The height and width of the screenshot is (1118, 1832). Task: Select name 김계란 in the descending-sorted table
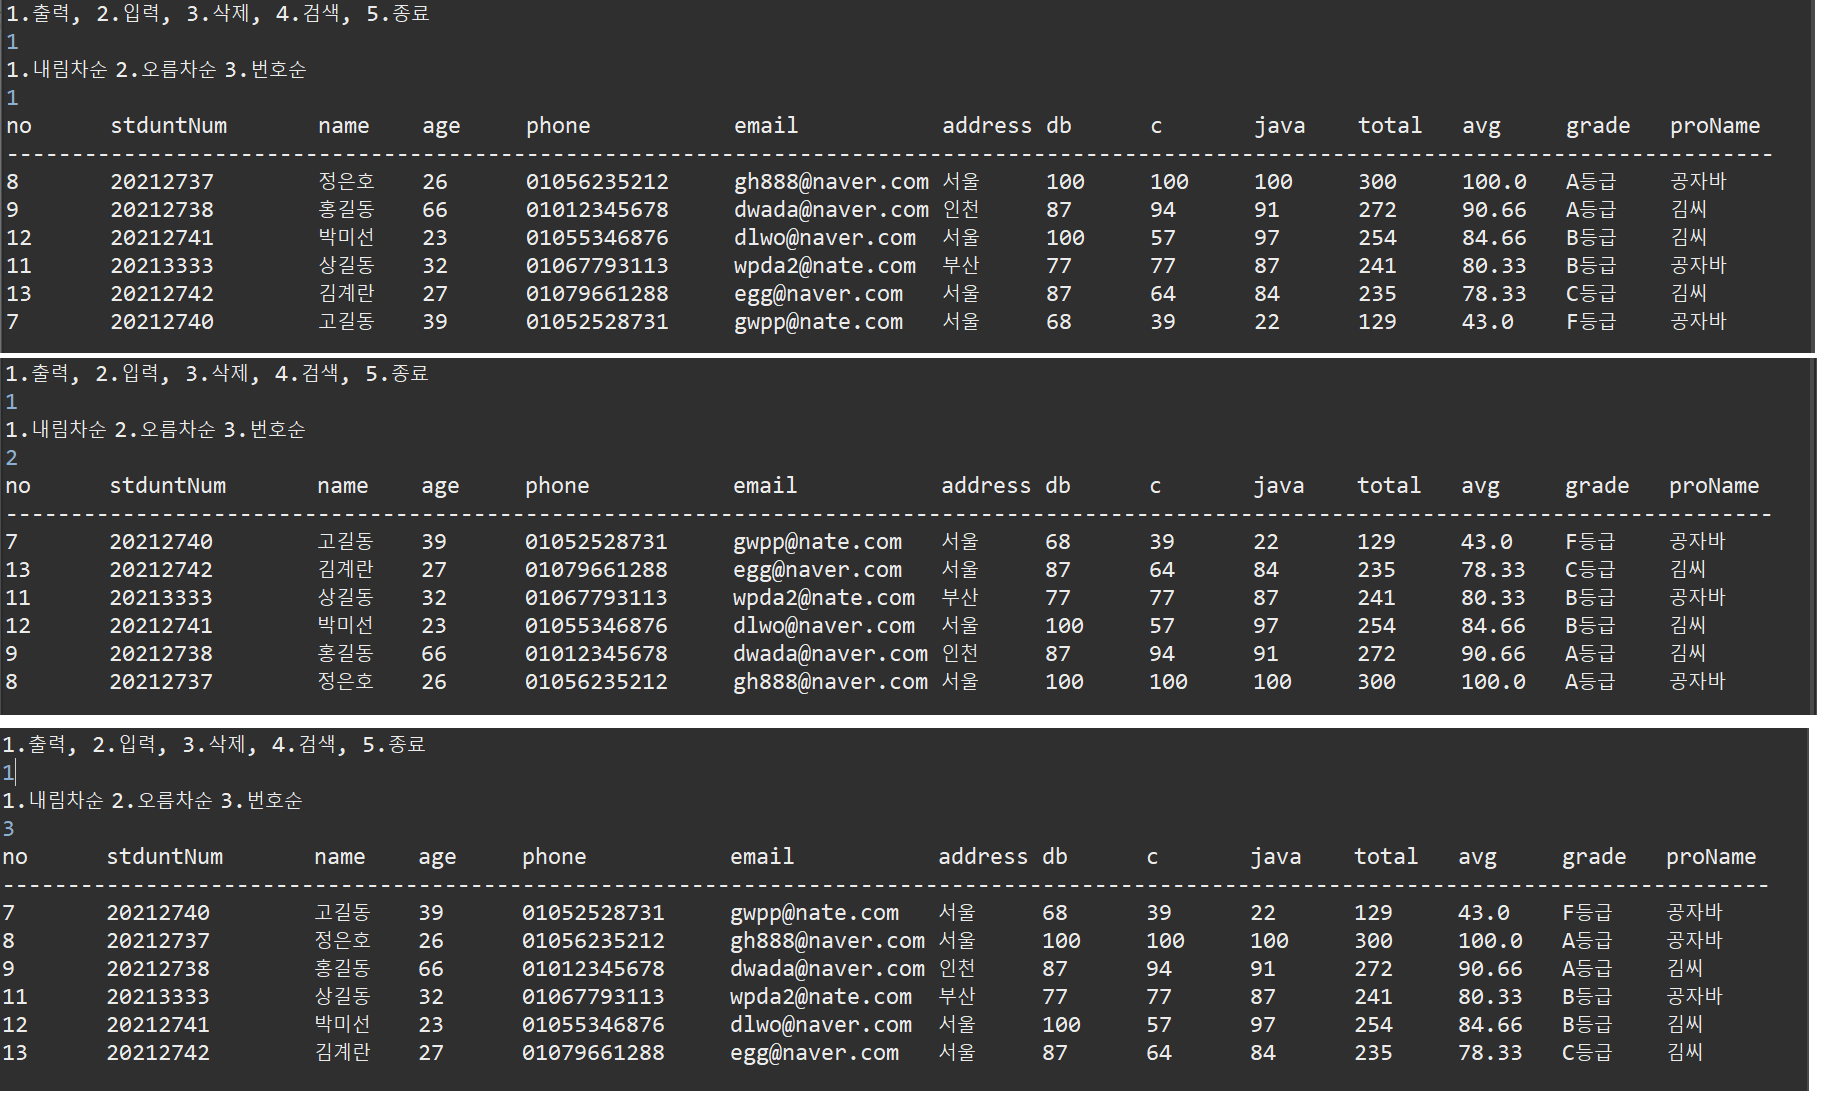pyautogui.click(x=346, y=294)
